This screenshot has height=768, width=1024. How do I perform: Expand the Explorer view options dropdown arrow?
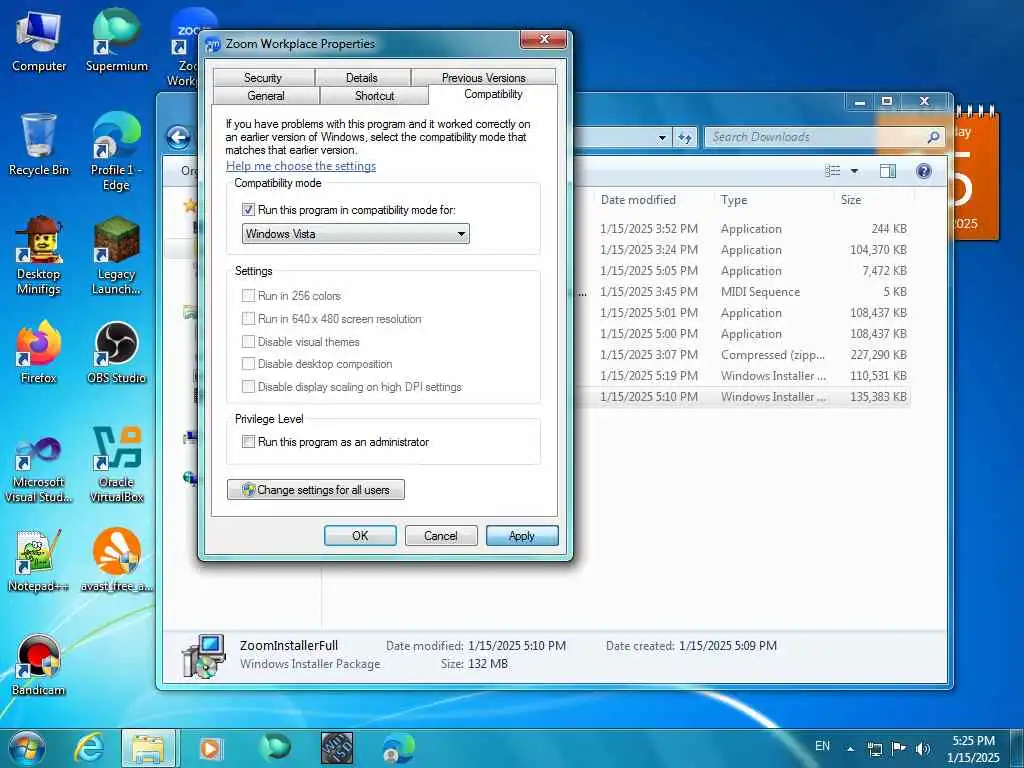click(854, 171)
